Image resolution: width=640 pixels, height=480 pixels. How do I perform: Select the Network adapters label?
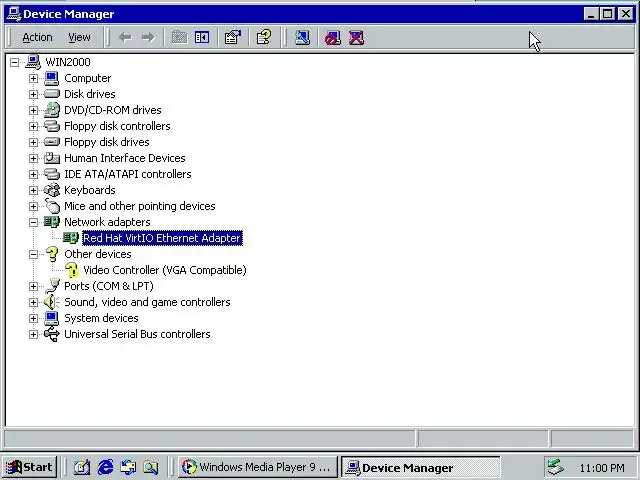point(107,222)
